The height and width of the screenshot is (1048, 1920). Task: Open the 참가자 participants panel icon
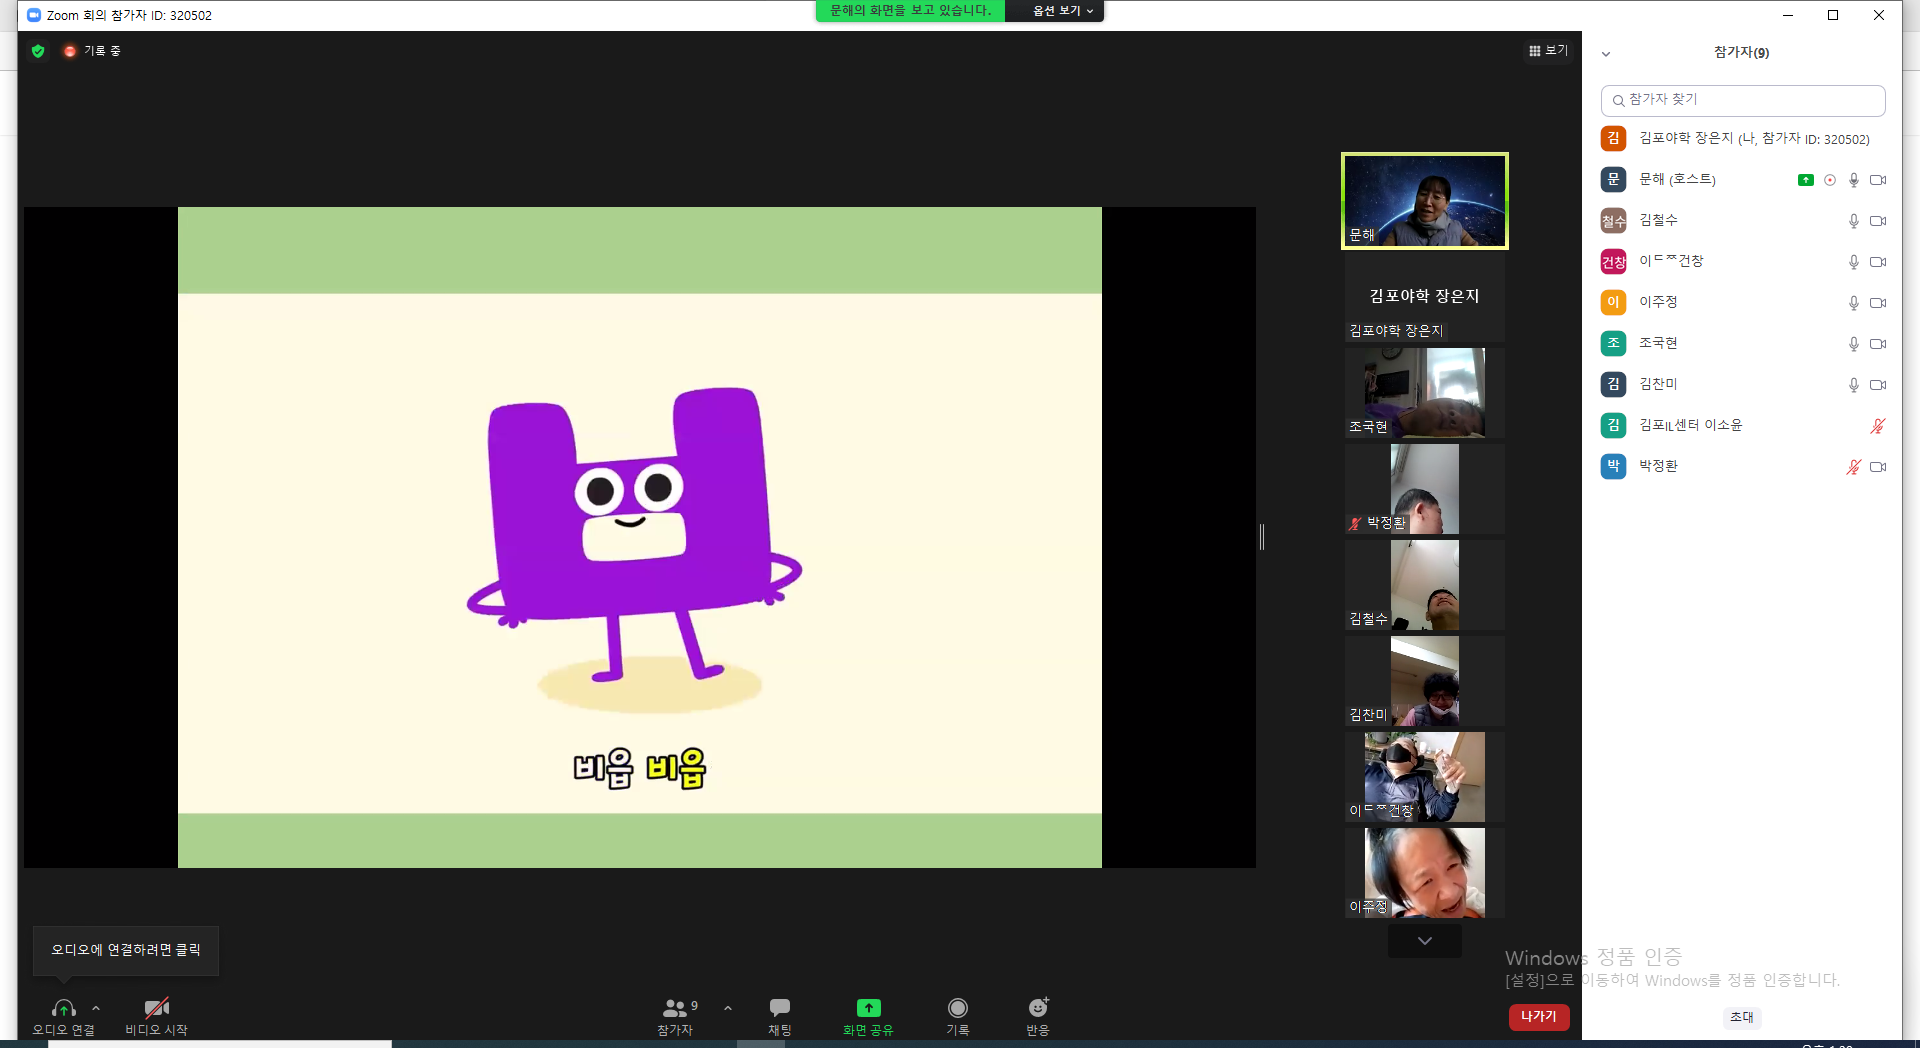(x=675, y=1008)
